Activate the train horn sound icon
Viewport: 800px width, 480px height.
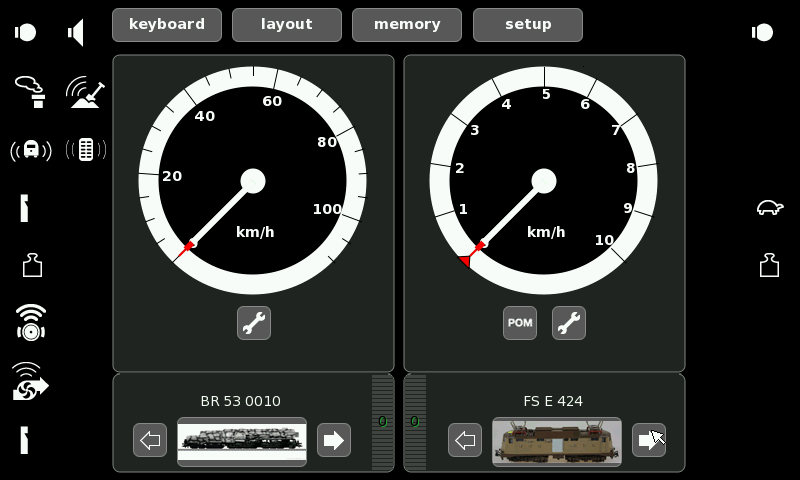click(31, 150)
